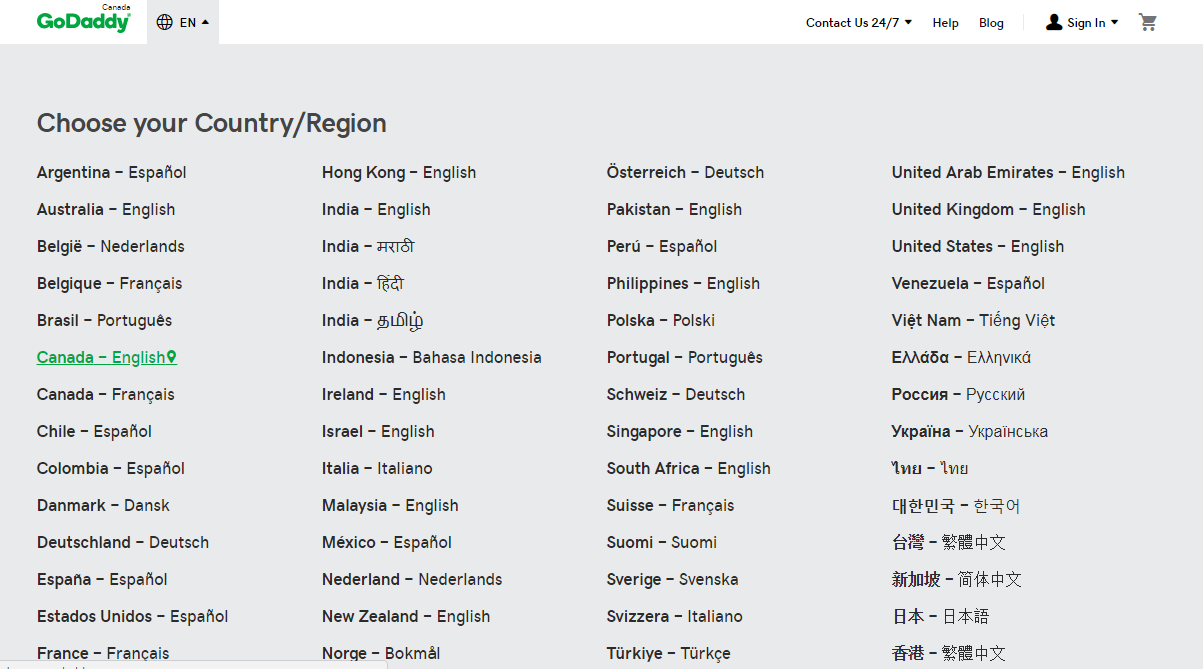Select Colombia – Español
The height and width of the screenshot is (669, 1203).
(x=111, y=468)
